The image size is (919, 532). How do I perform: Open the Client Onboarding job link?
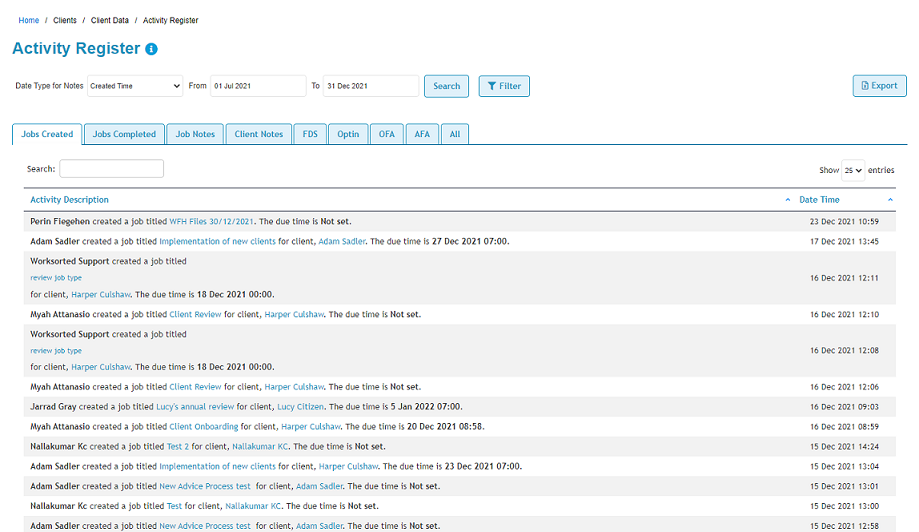(204, 427)
